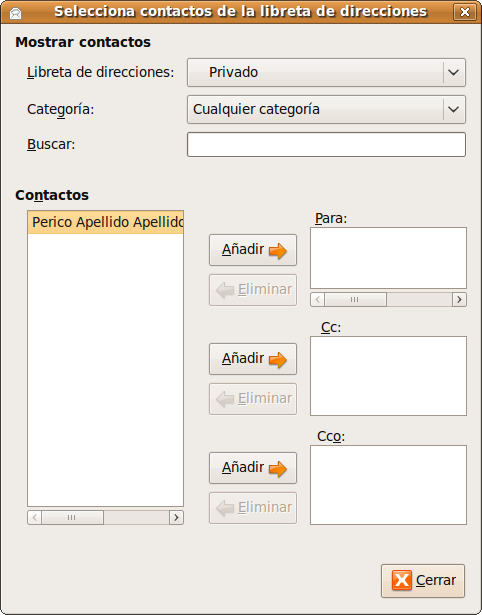Click the Añadir arrow for Cco

278,468
